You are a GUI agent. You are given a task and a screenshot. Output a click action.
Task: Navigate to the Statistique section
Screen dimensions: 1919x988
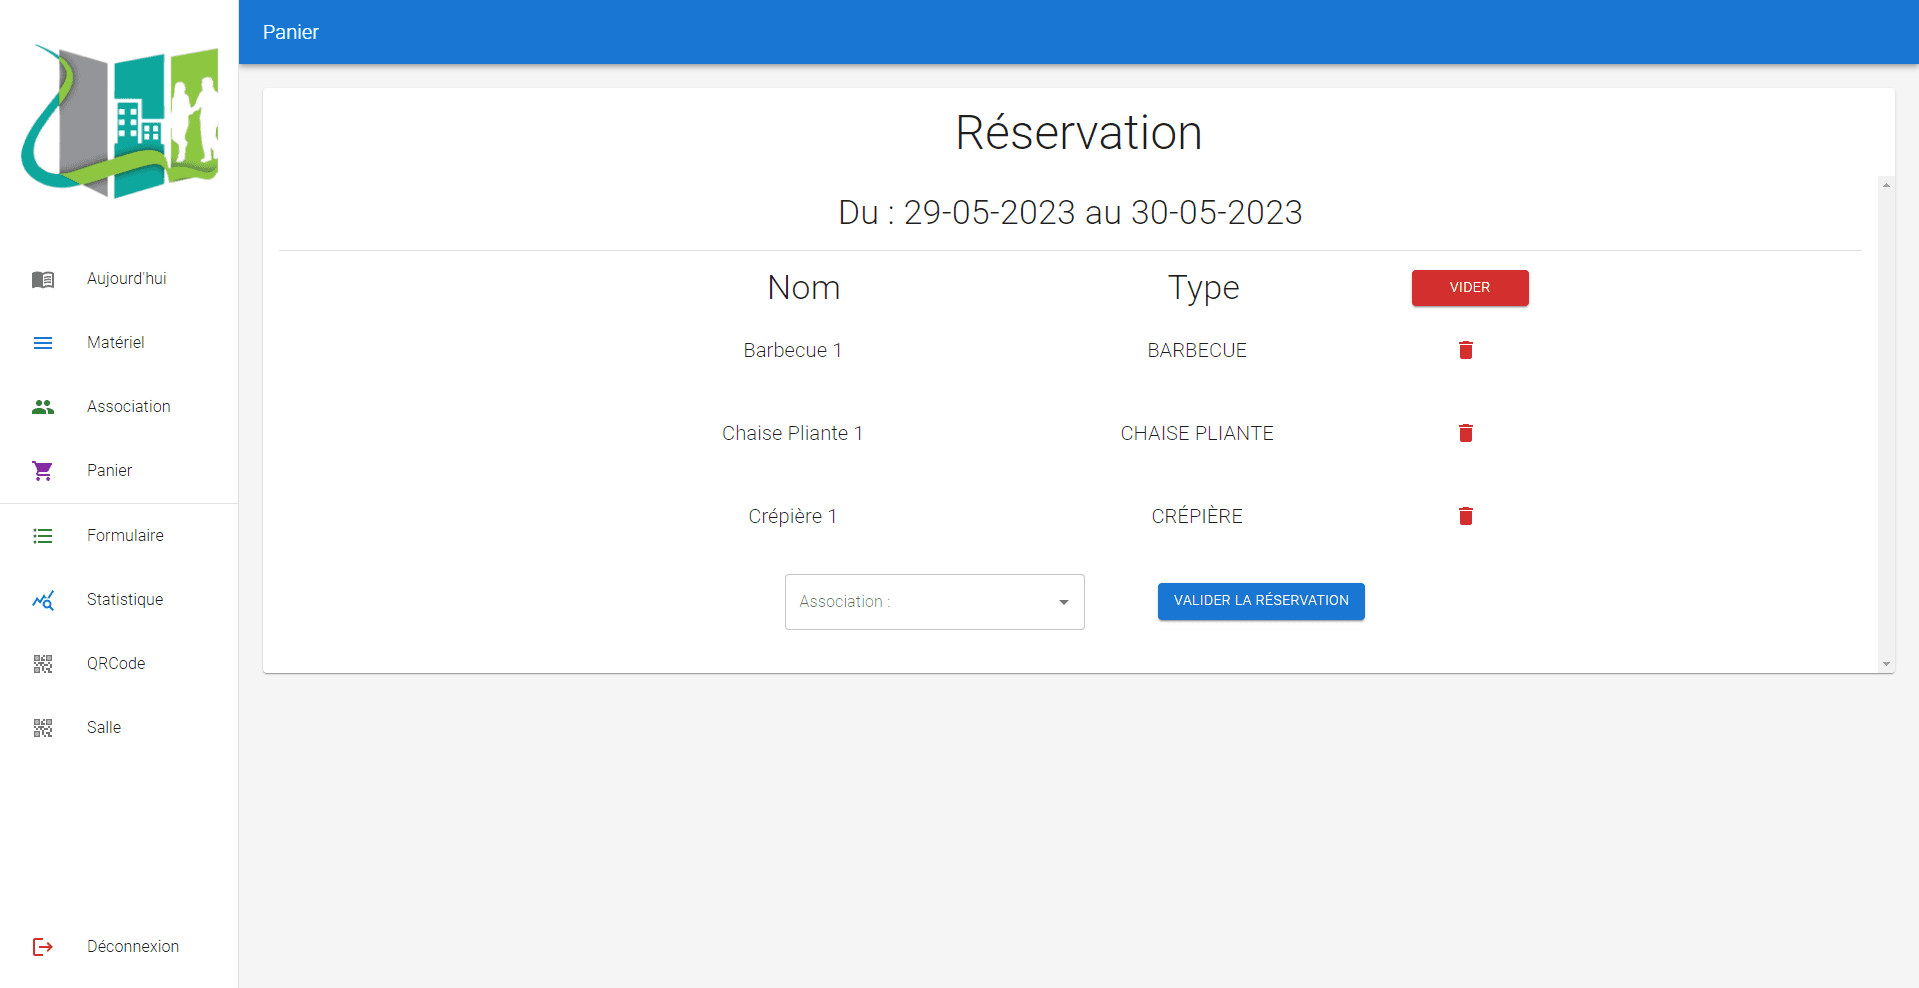point(125,600)
